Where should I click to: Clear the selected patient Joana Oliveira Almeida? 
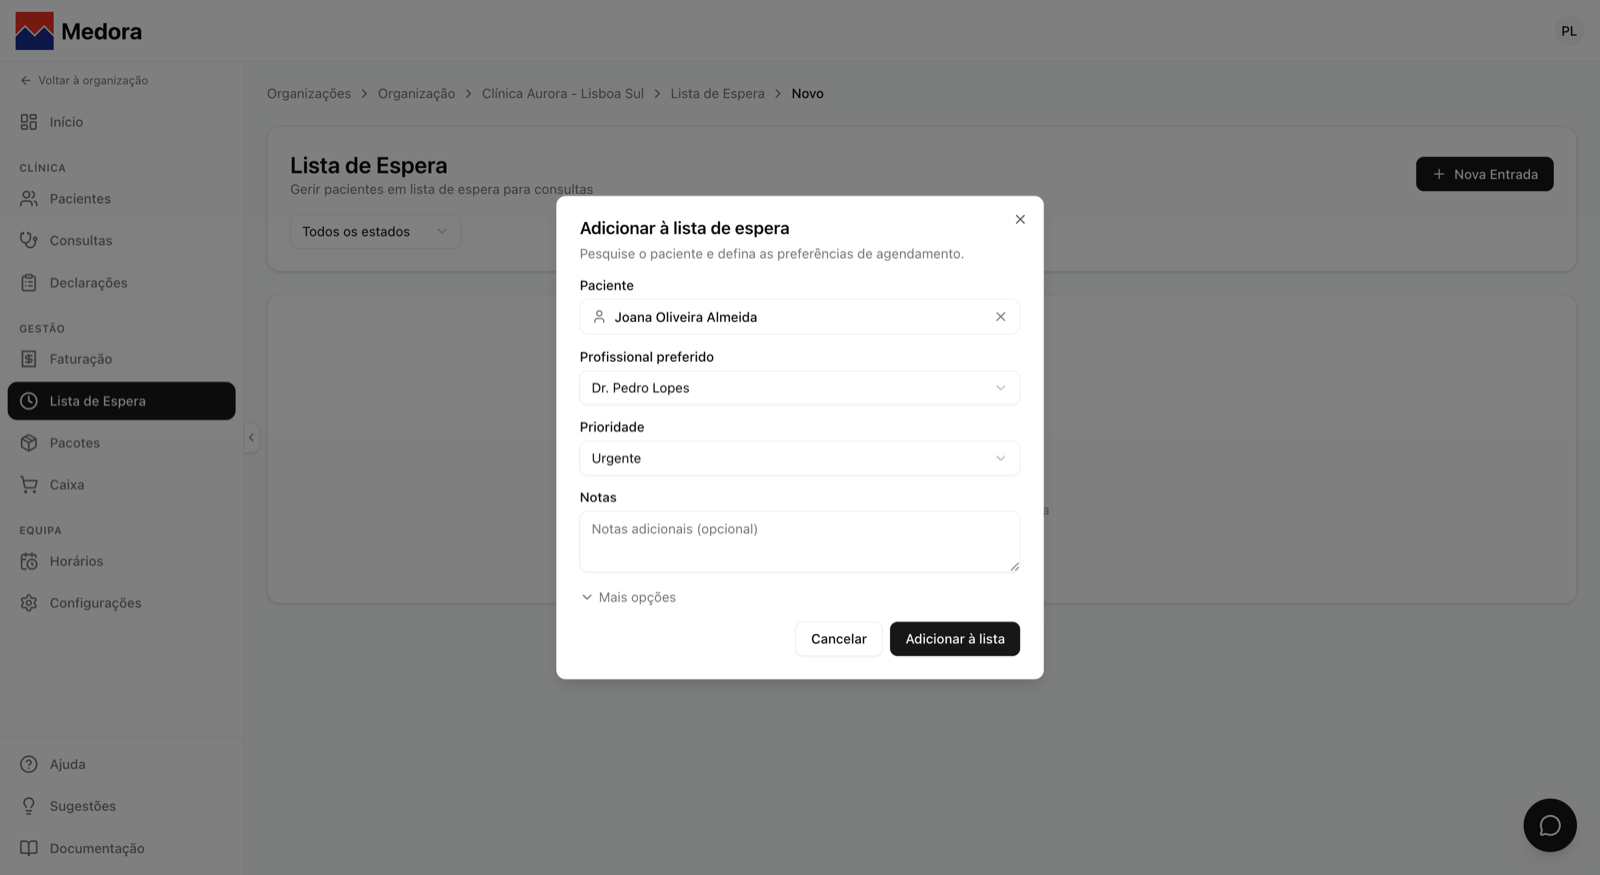(1000, 317)
